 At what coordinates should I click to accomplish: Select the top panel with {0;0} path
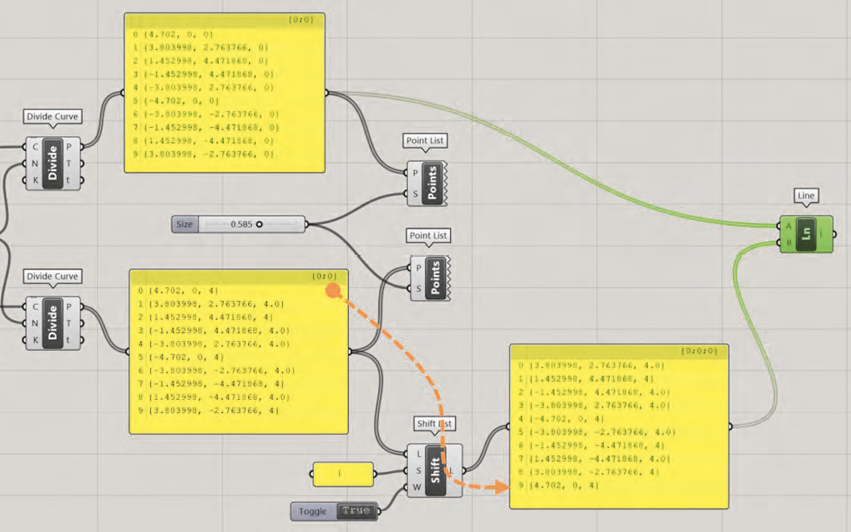(x=226, y=93)
